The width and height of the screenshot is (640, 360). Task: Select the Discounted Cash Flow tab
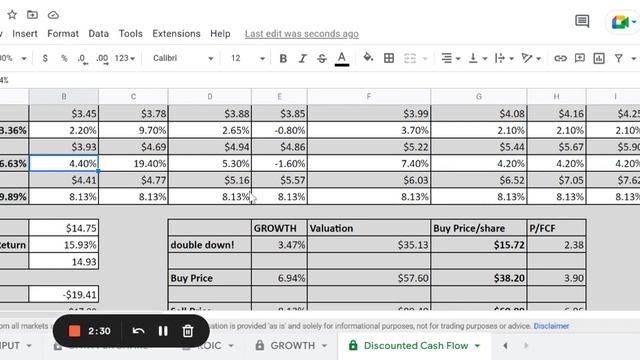(x=416, y=346)
